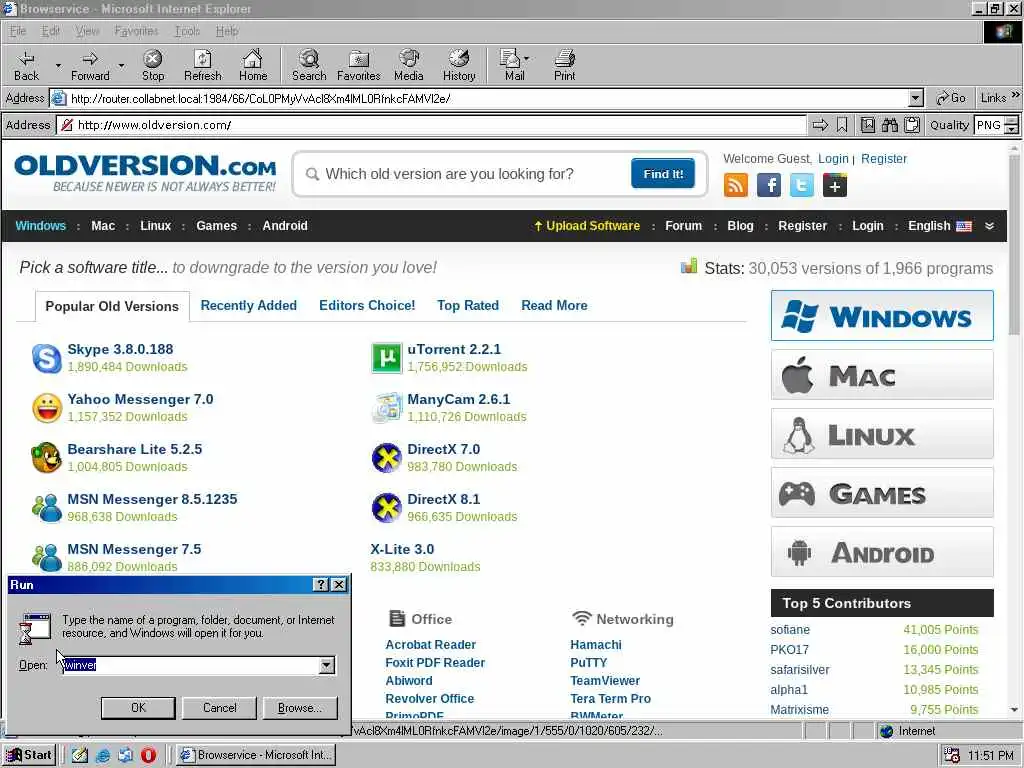Screen dimensions: 1024x768
Task: Open the Search toolbar icon
Action: pos(309,65)
